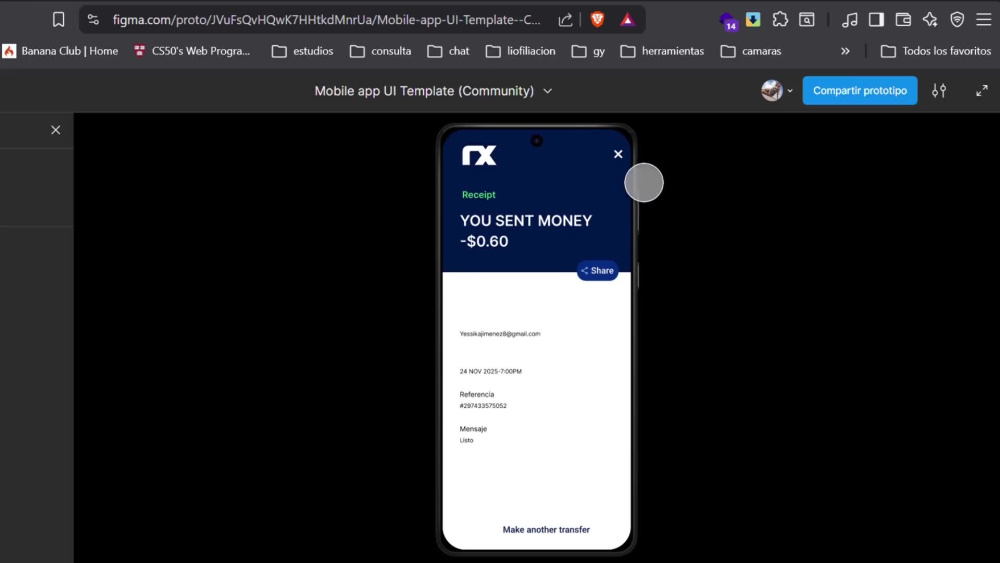Open the purple extension with badge 14
The image size is (1000, 563).
728,20
